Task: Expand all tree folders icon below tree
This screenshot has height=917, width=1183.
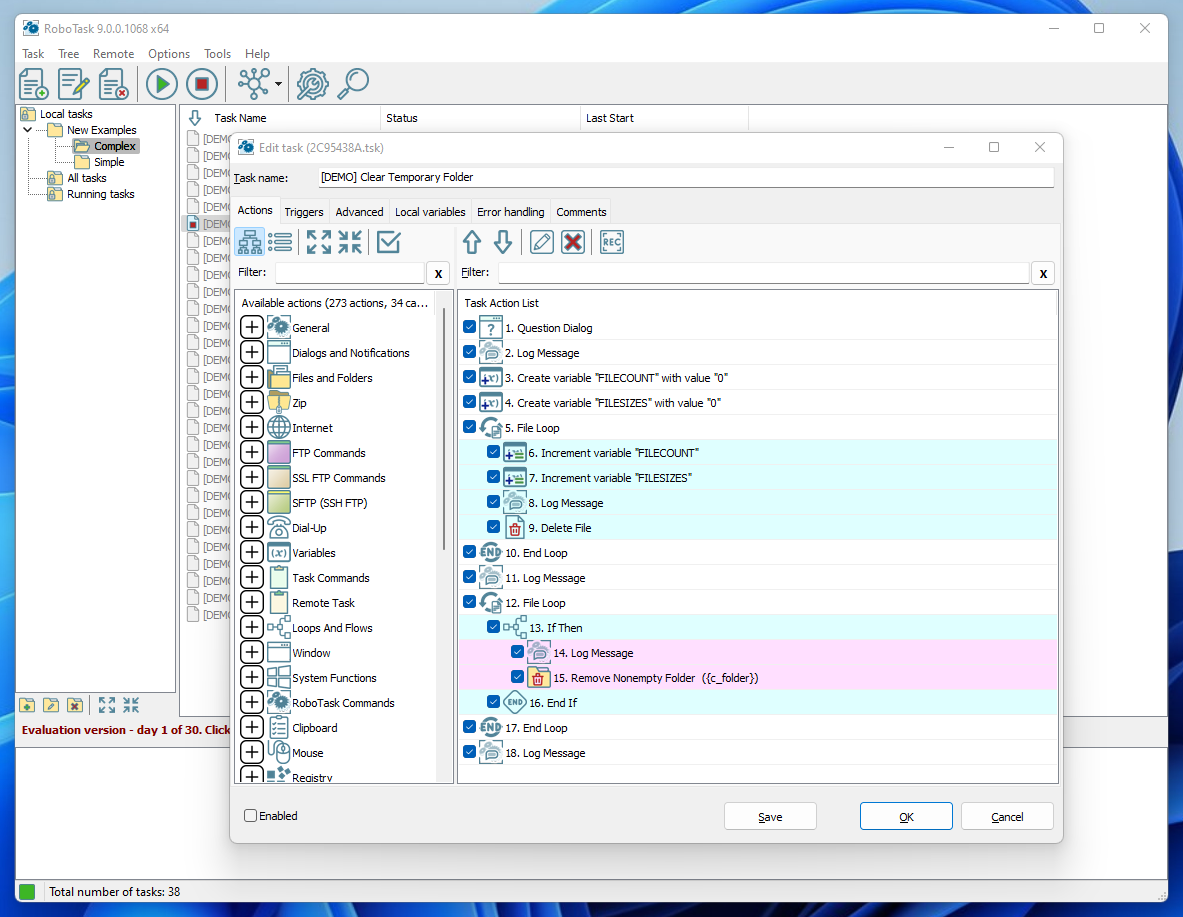Action: click(x=107, y=705)
